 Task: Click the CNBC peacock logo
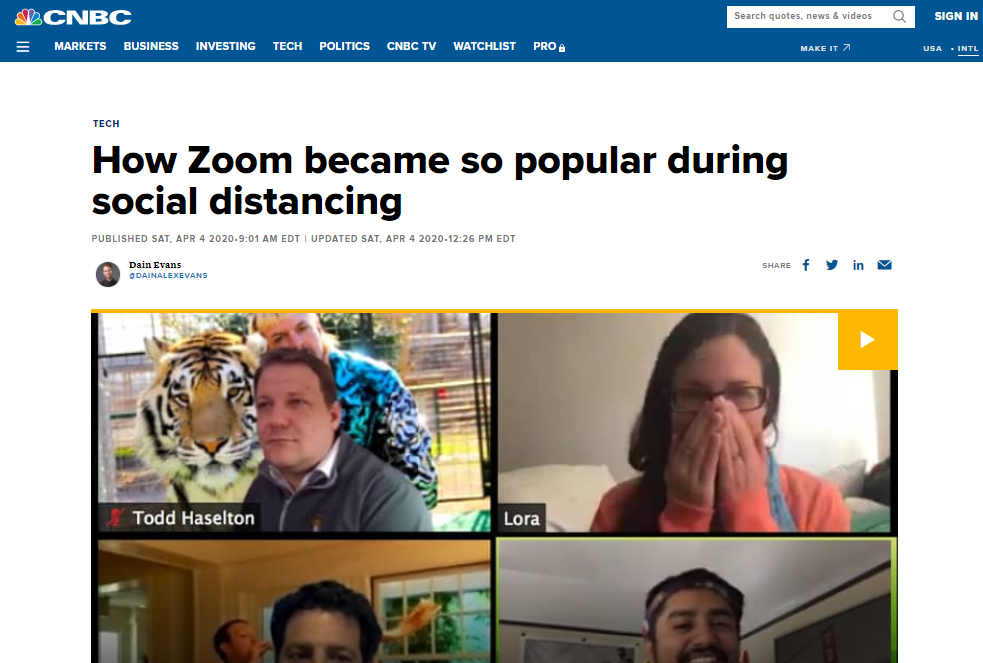coord(73,17)
